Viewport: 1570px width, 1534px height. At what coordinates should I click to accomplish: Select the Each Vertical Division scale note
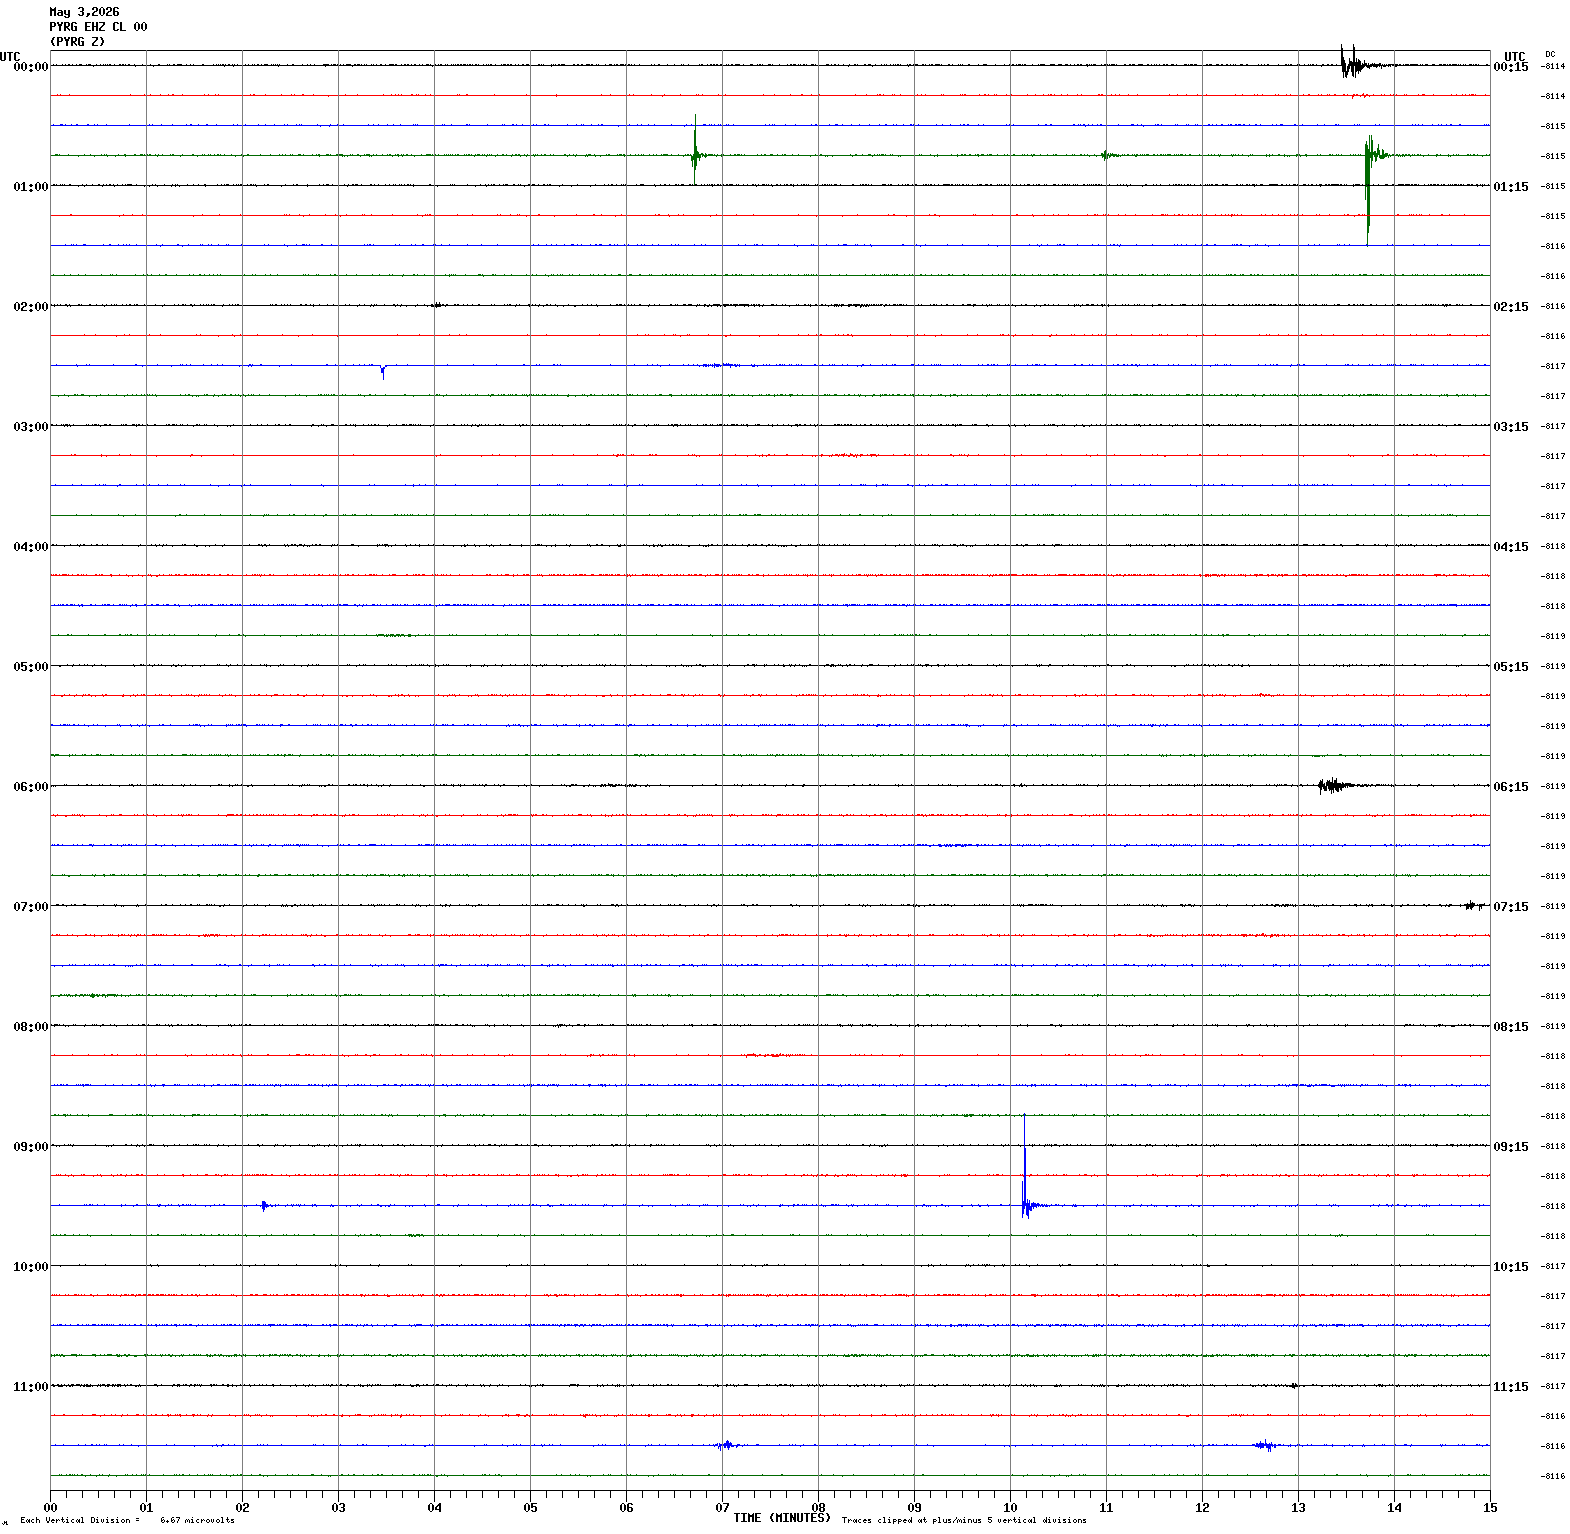[127, 1521]
